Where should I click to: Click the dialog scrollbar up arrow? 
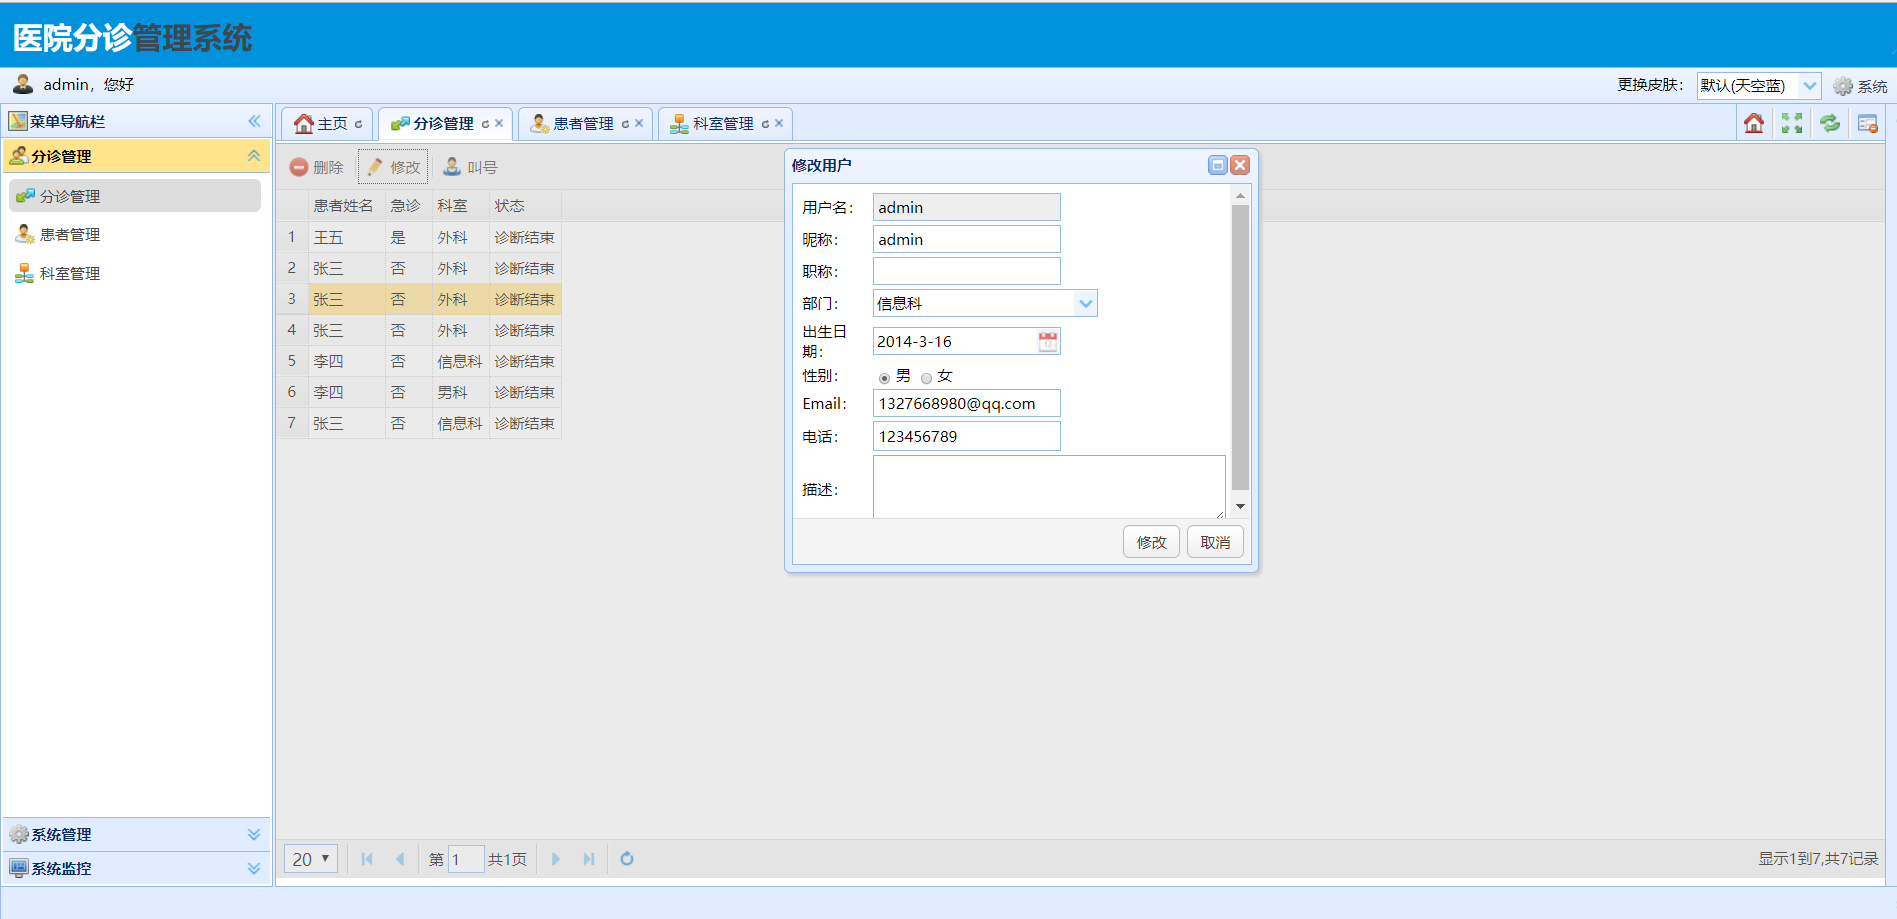(1240, 196)
